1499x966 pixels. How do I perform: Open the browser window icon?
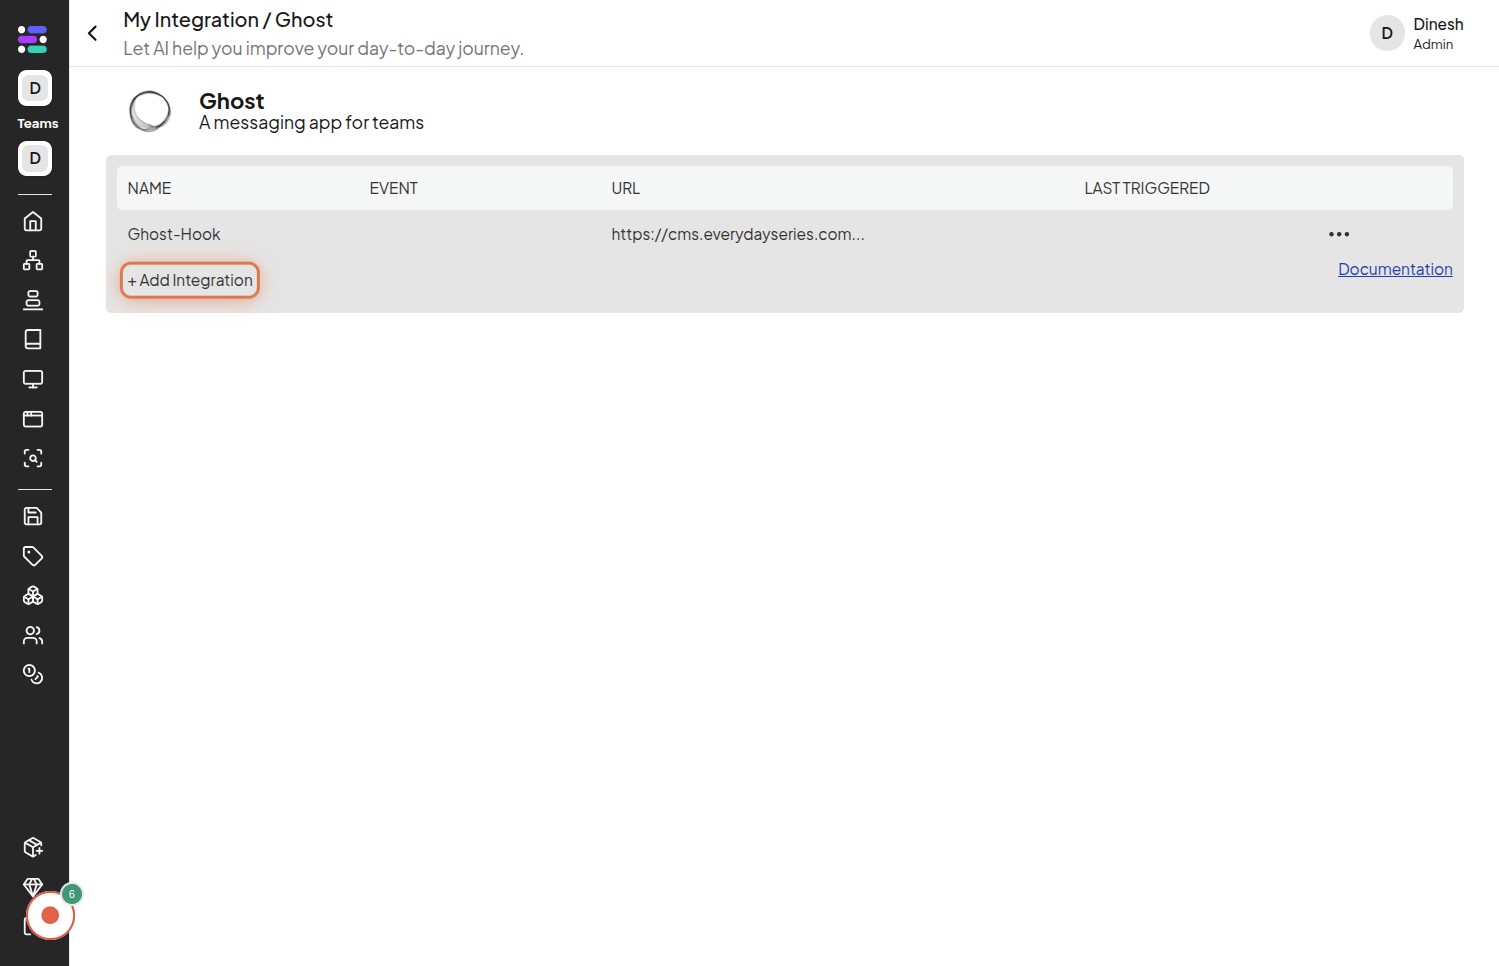[33, 419]
